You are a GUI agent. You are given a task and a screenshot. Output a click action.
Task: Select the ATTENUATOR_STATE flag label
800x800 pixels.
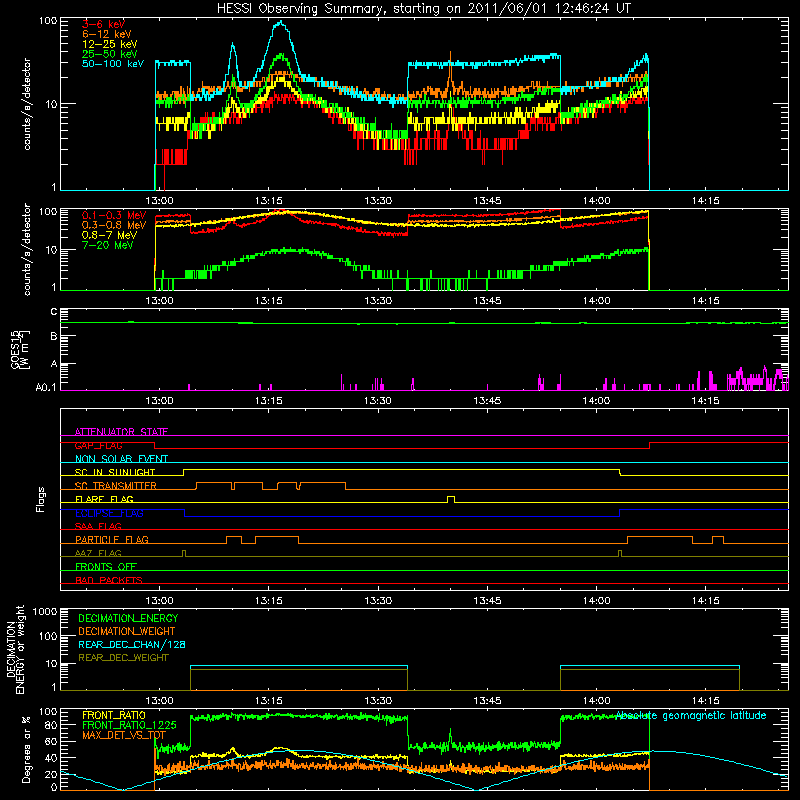(121, 432)
